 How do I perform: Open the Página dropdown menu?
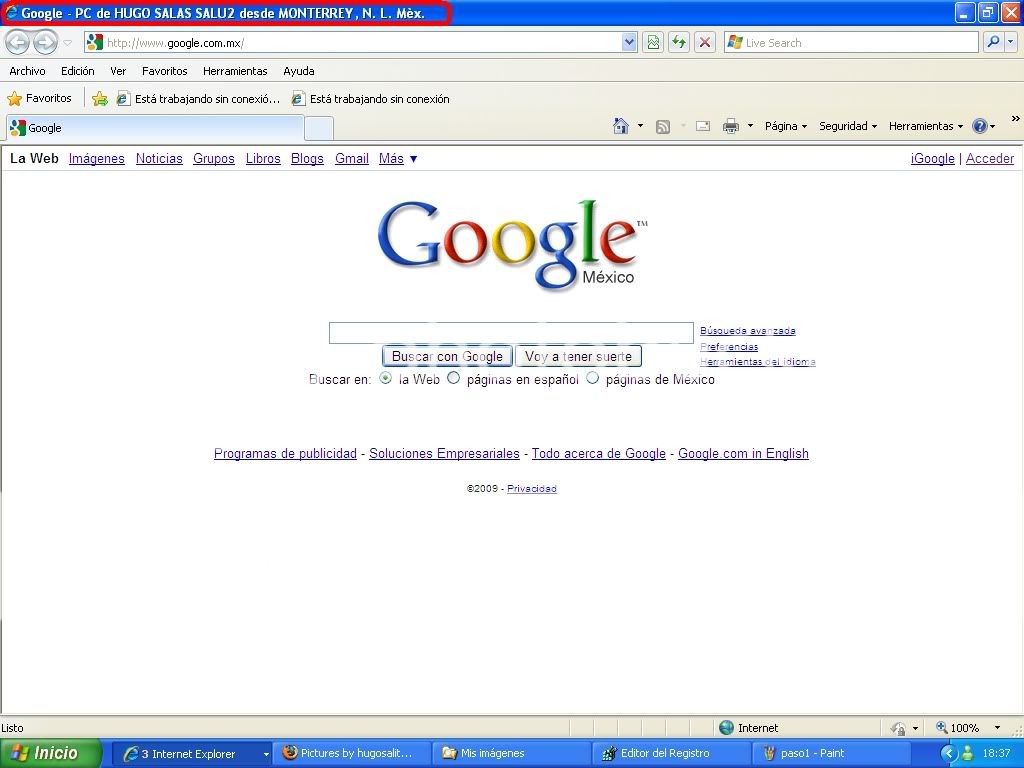click(786, 126)
